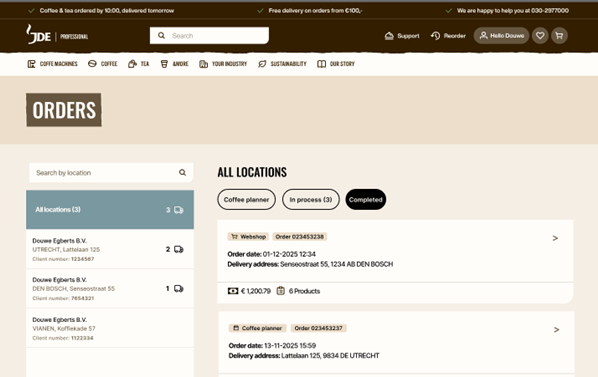Expand order 023453238 with the chevron
The height and width of the screenshot is (377, 598).
pos(555,238)
